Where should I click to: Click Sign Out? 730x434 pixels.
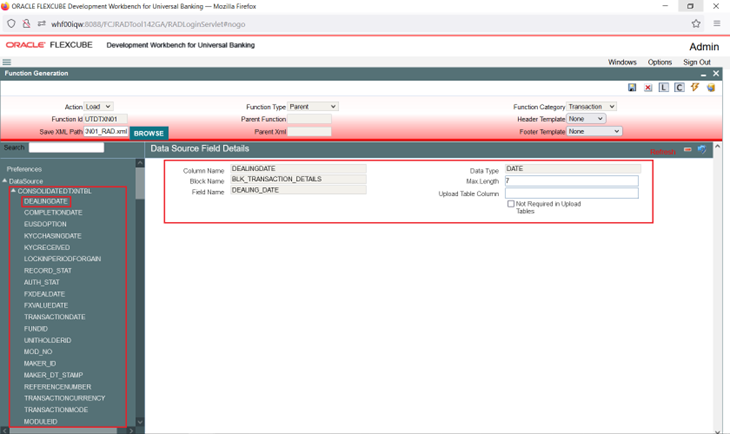[x=696, y=62]
